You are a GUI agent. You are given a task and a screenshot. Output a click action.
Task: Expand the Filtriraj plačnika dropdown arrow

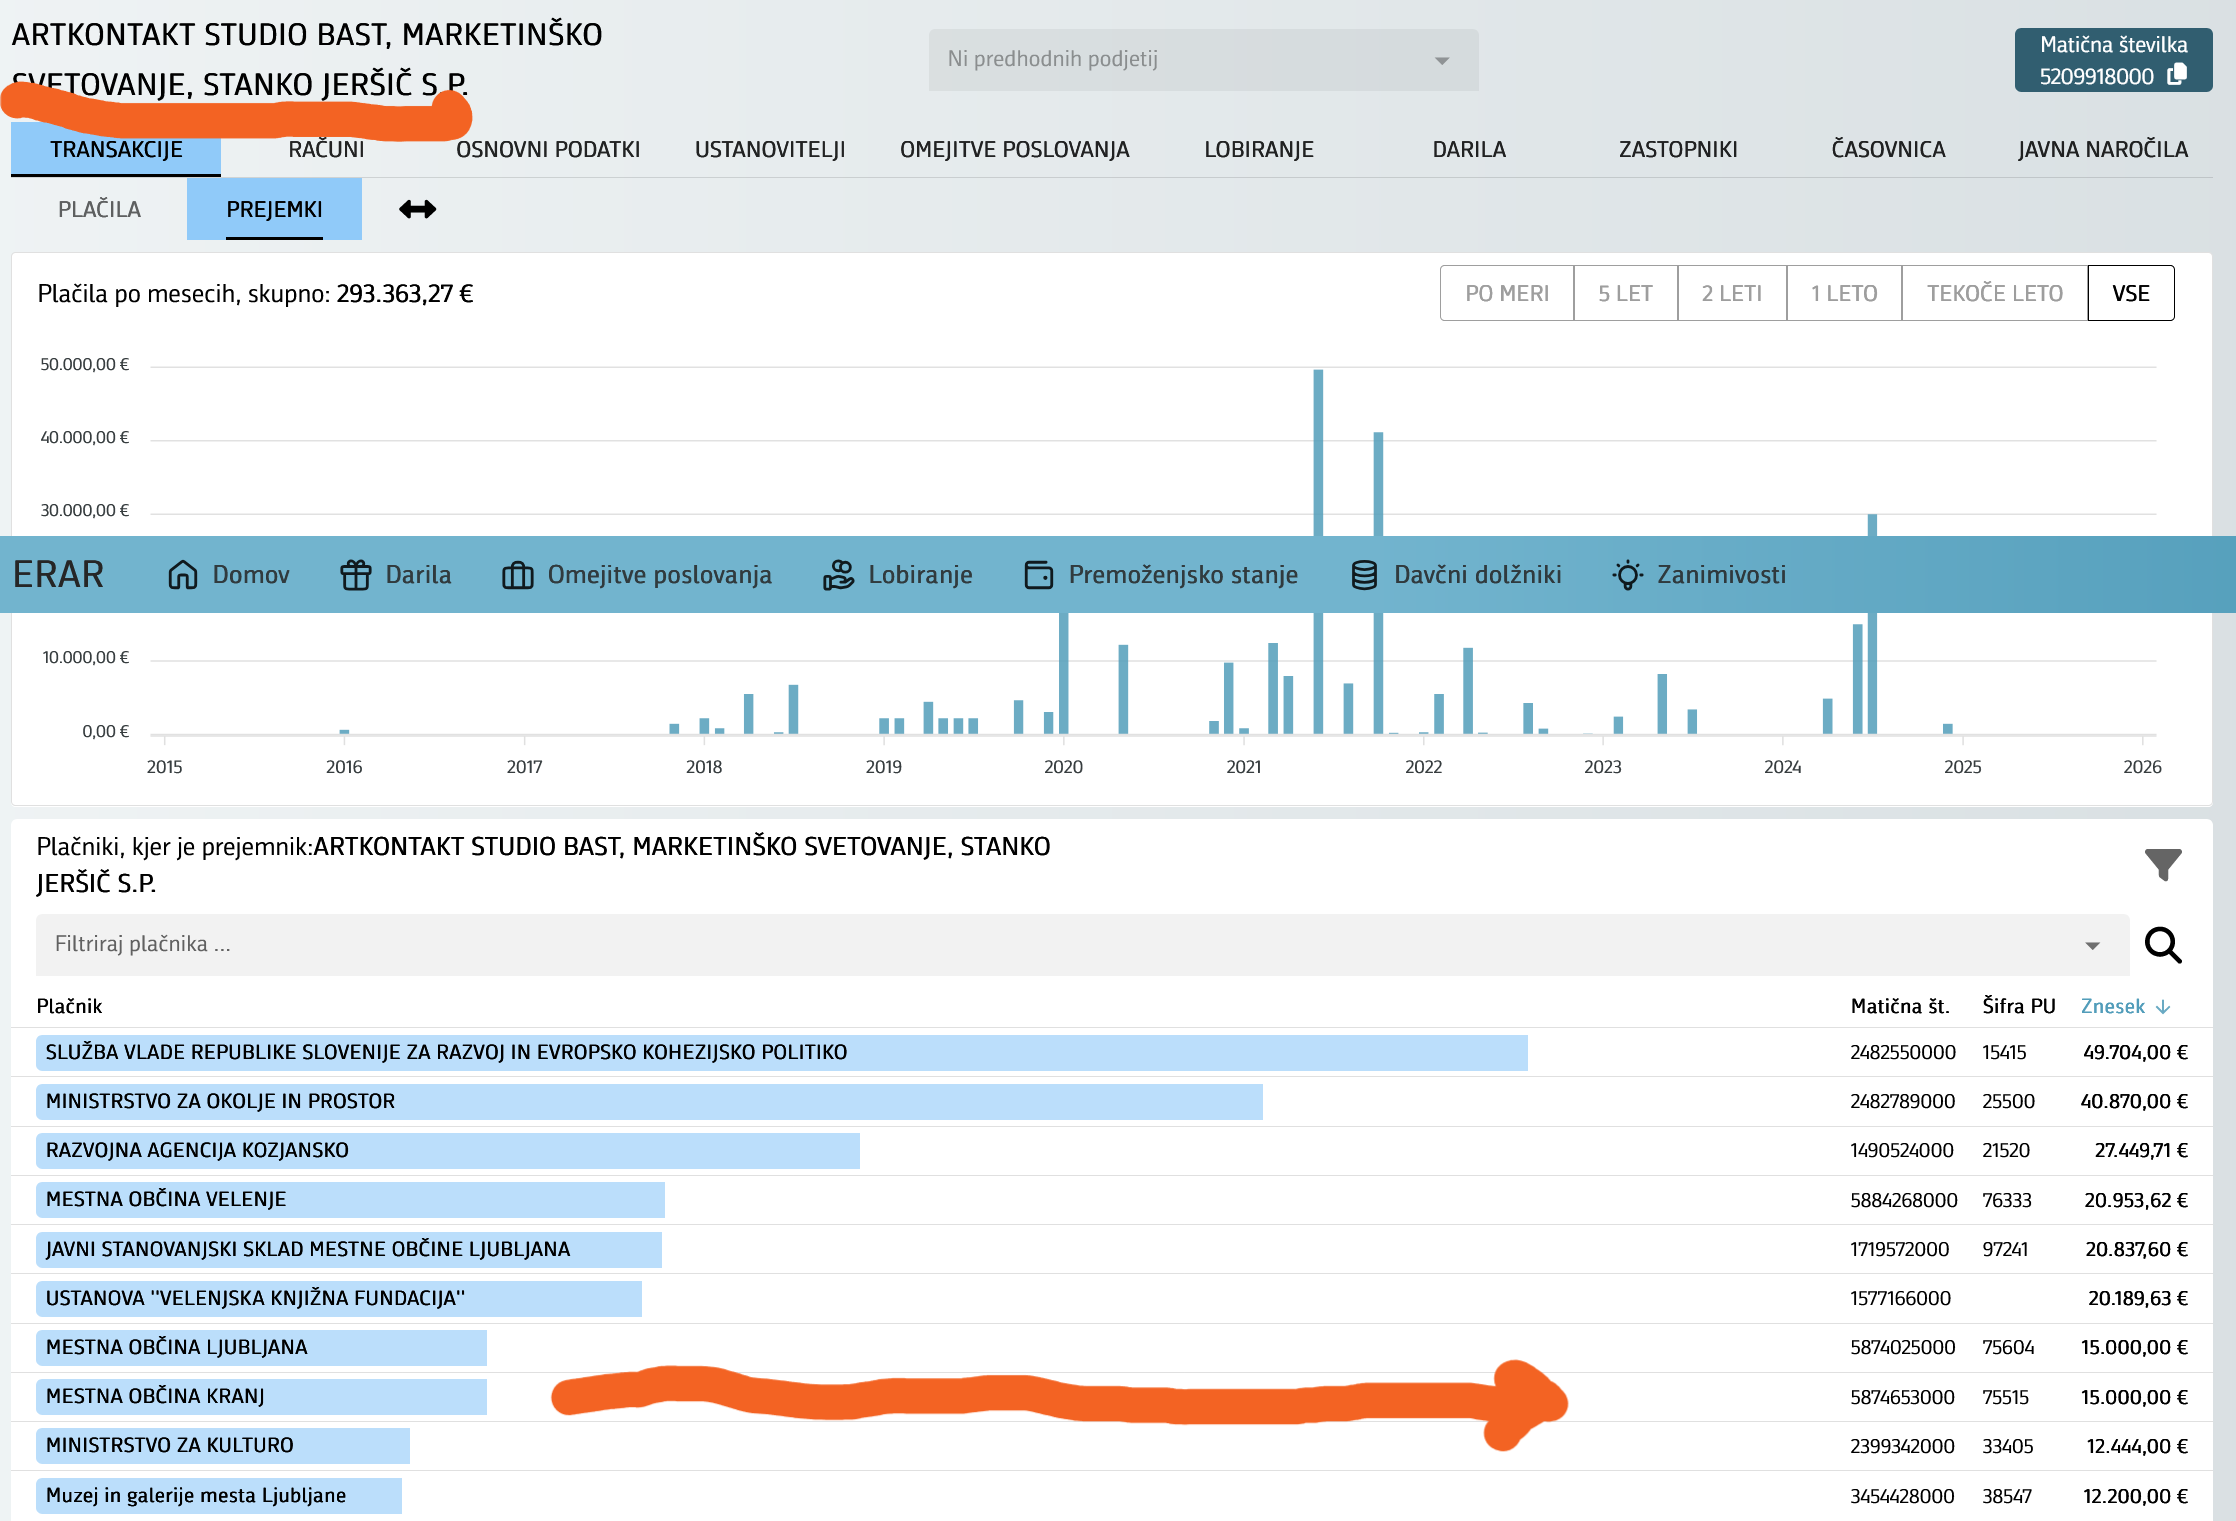pyautogui.click(x=2092, y=945)
